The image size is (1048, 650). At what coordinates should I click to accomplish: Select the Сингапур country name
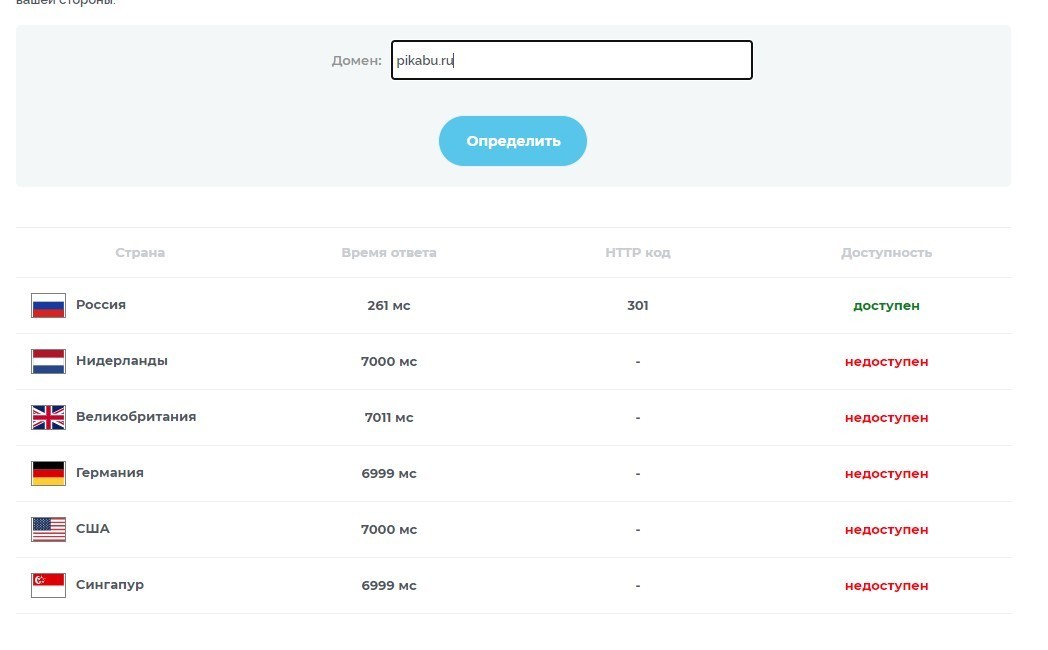(110, 585)
